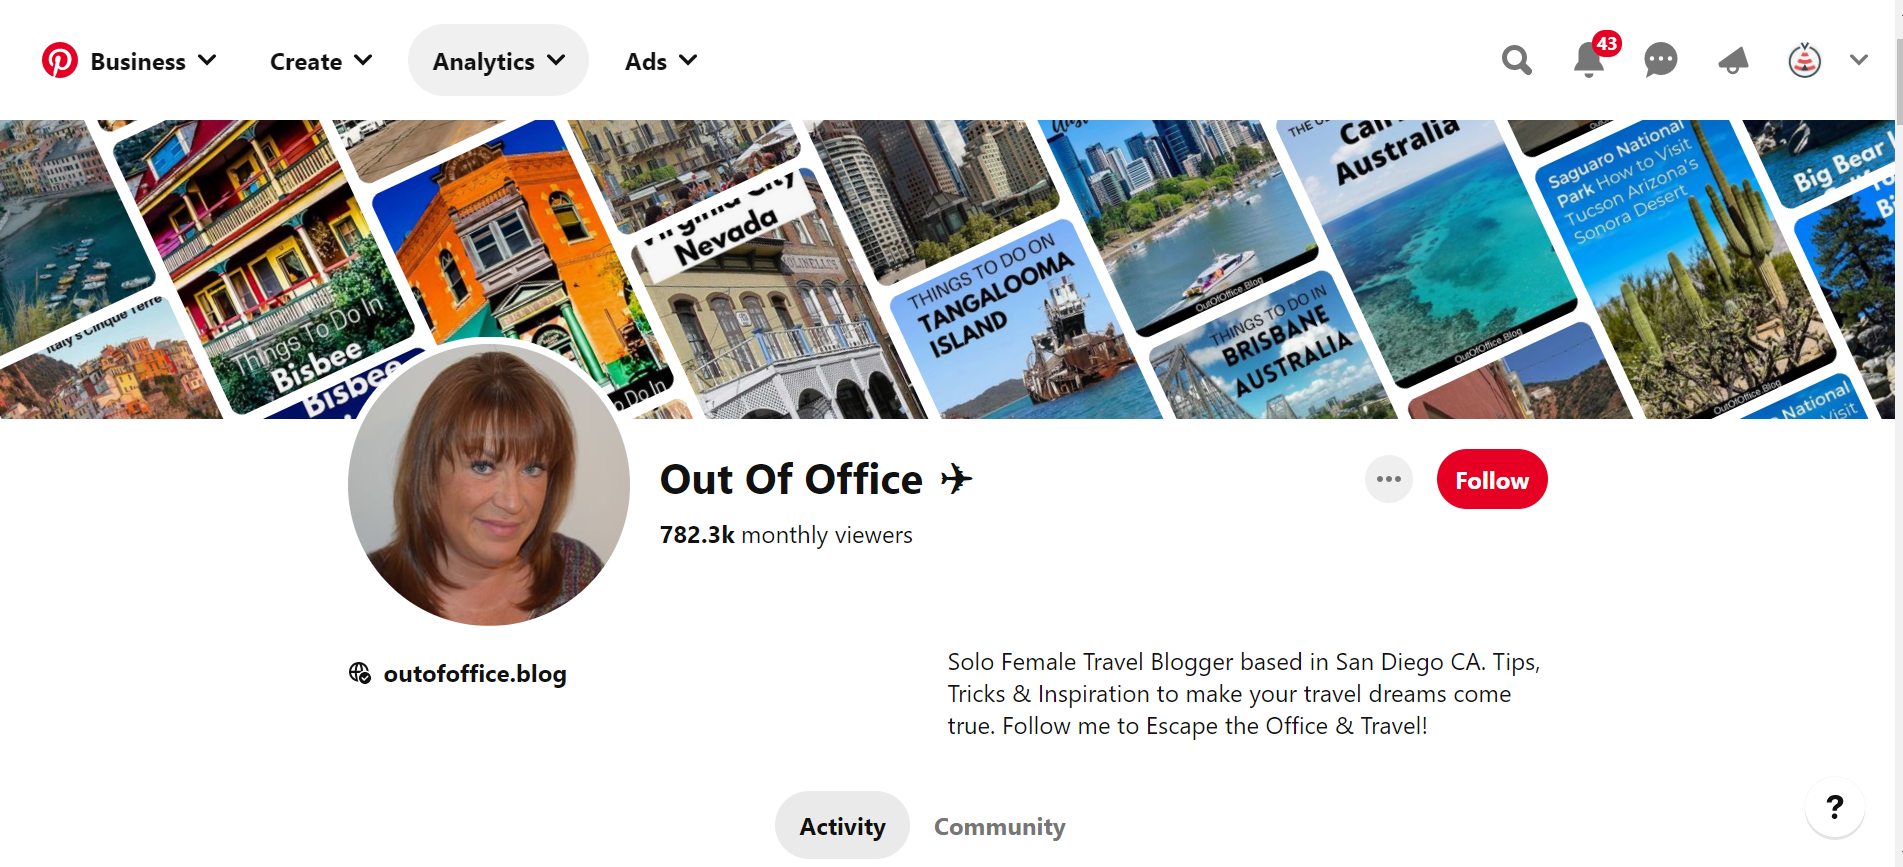The height and width of the screenshot is (867, 1903).
Task: Open the search magnifier icon
Action: pyautogui.click(x=1516, y=61)
